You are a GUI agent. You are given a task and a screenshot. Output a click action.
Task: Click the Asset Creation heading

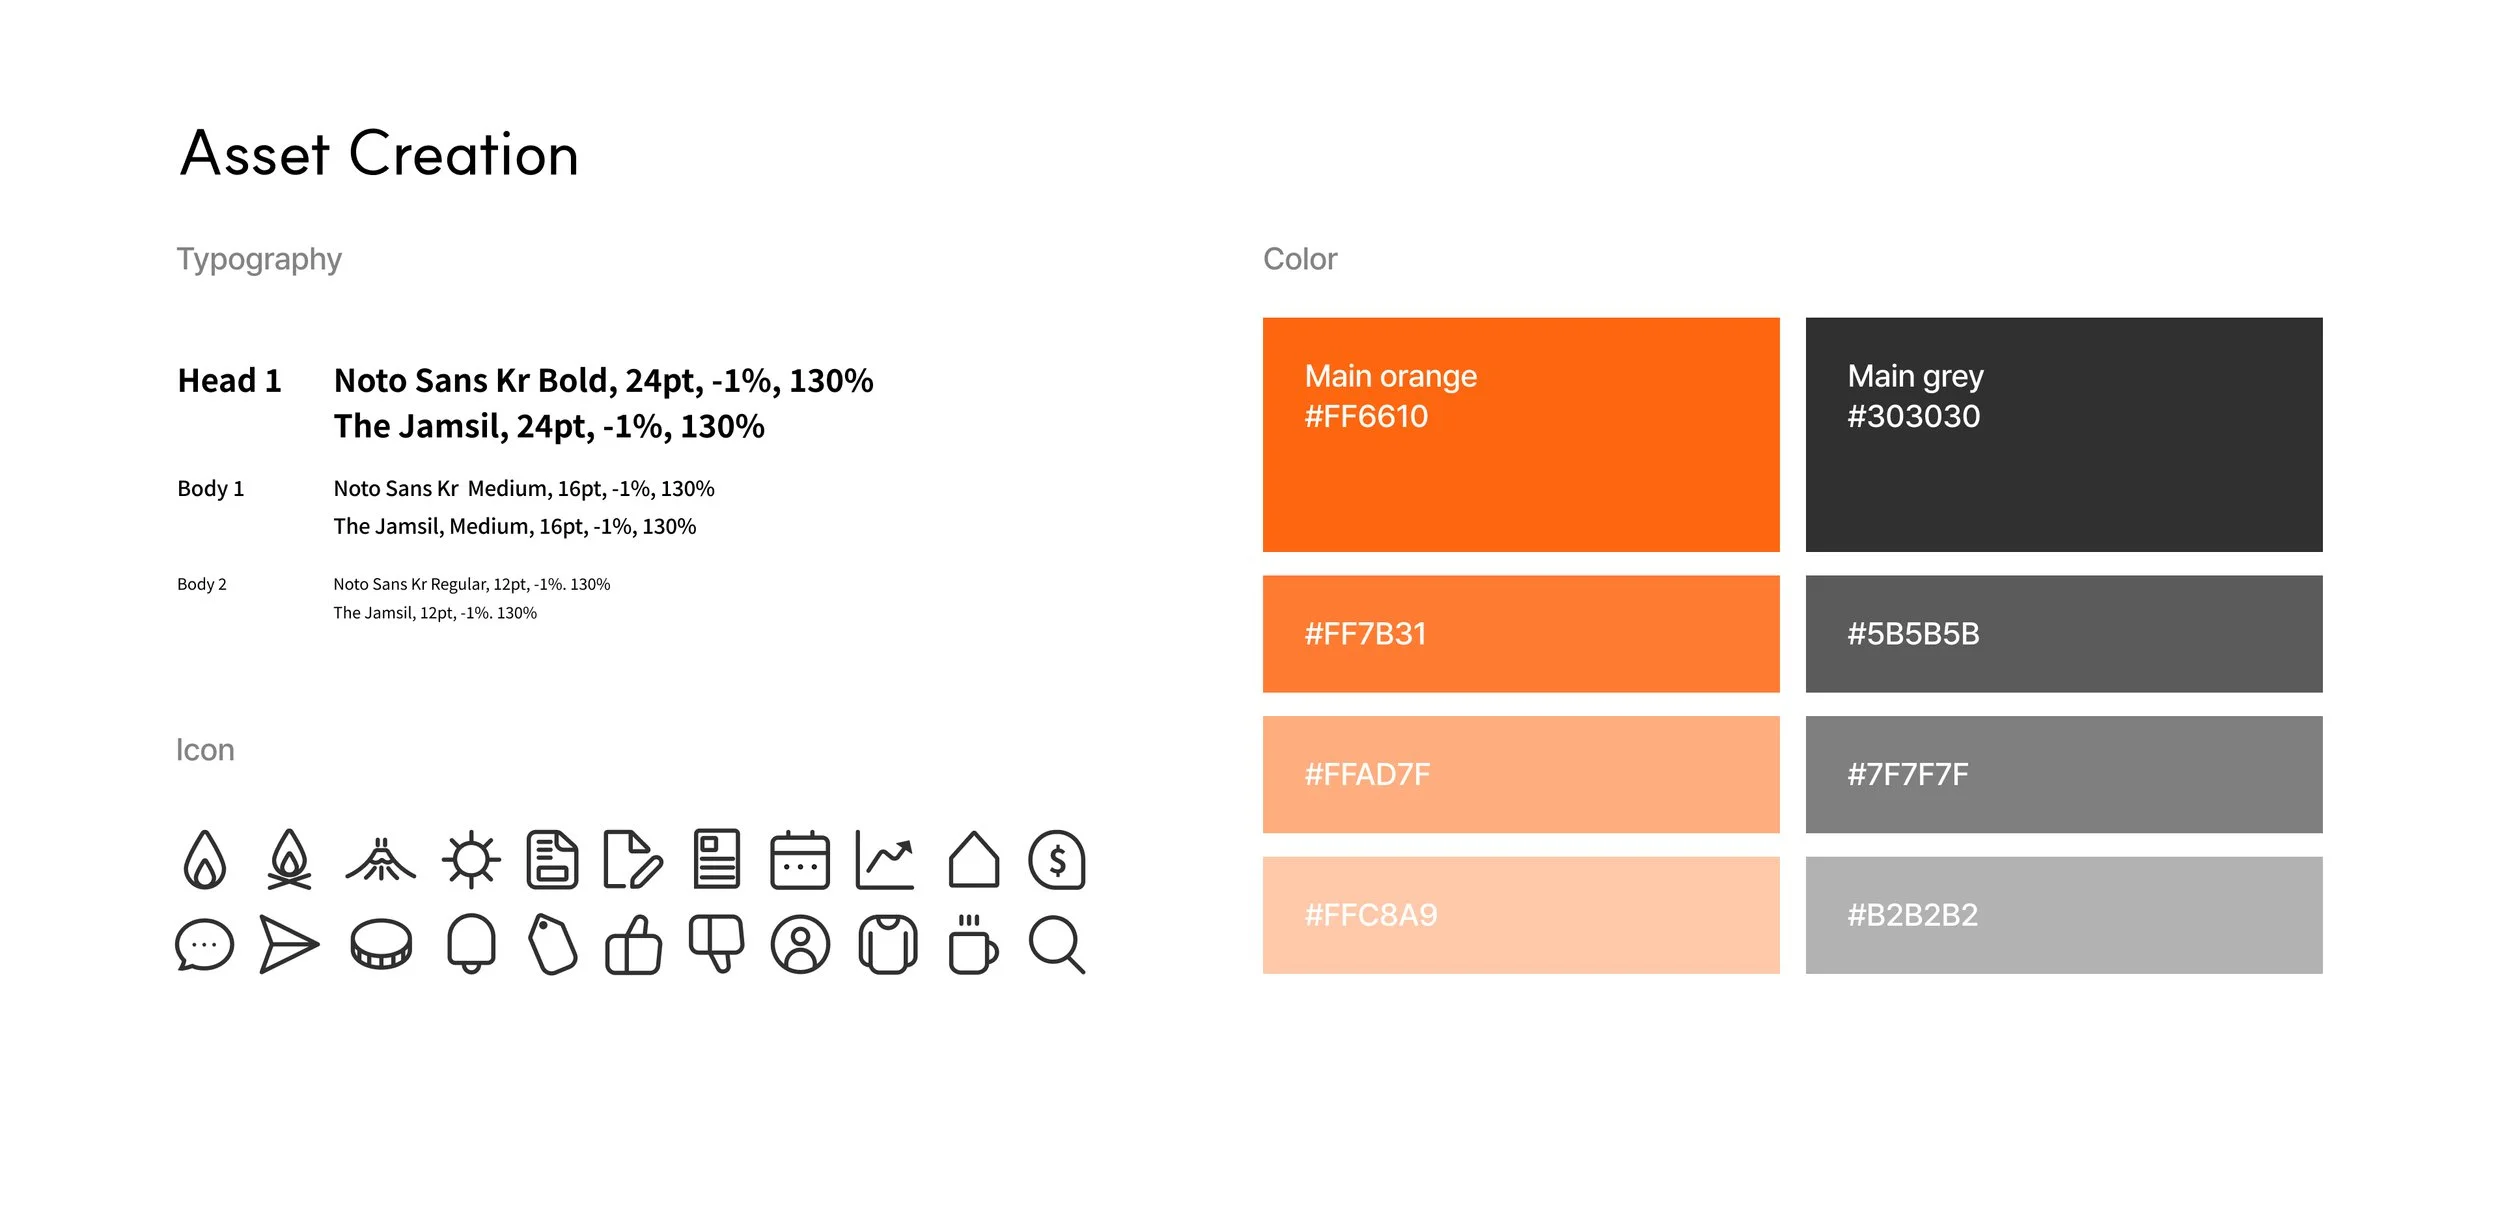click(380, 154)
